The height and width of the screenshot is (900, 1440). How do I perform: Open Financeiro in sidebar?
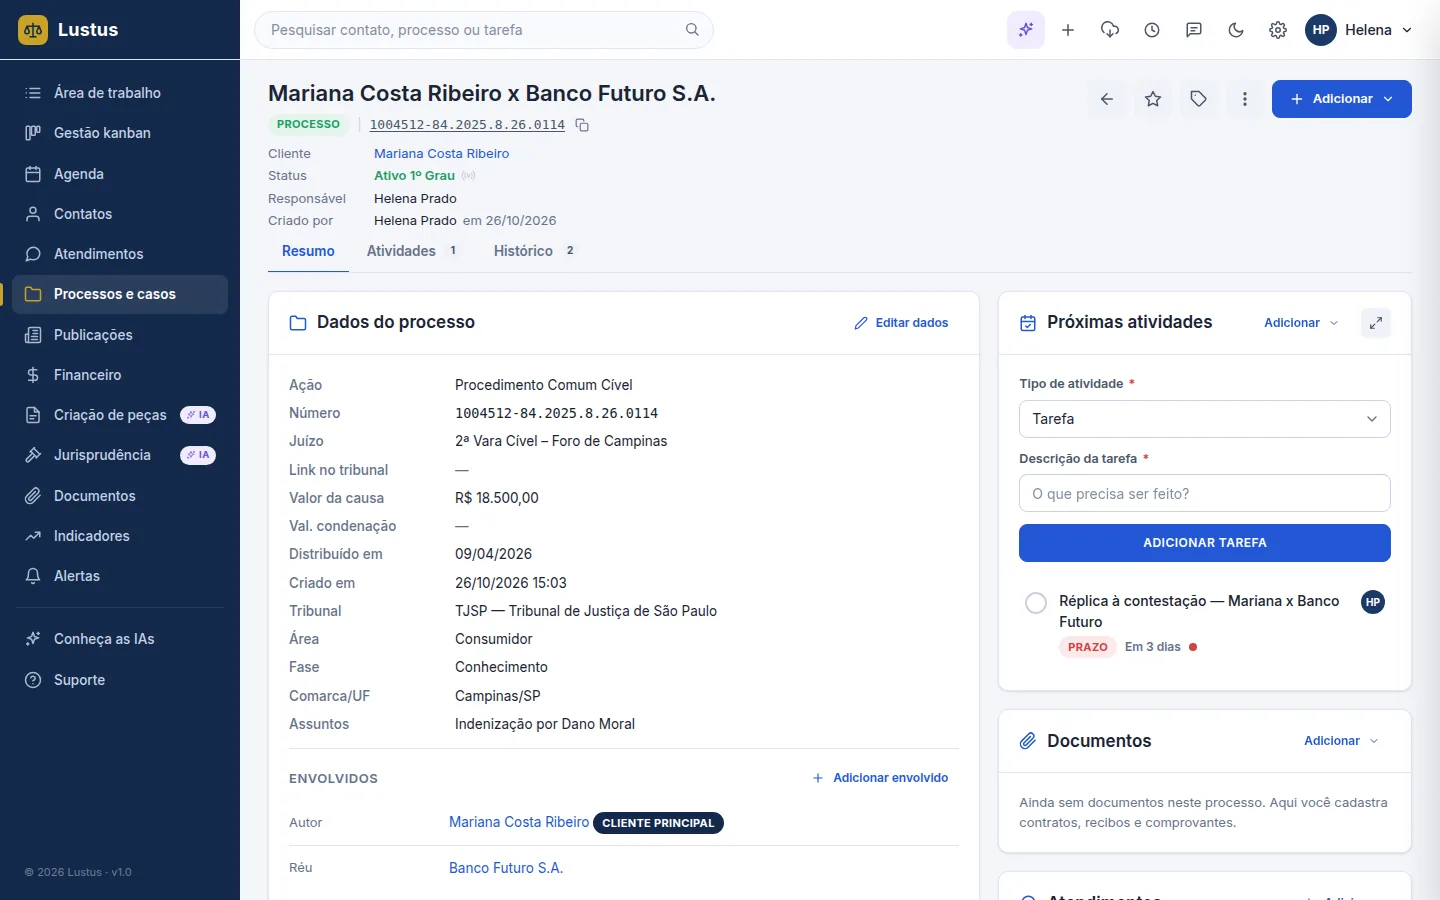click(x=120, y=375)
